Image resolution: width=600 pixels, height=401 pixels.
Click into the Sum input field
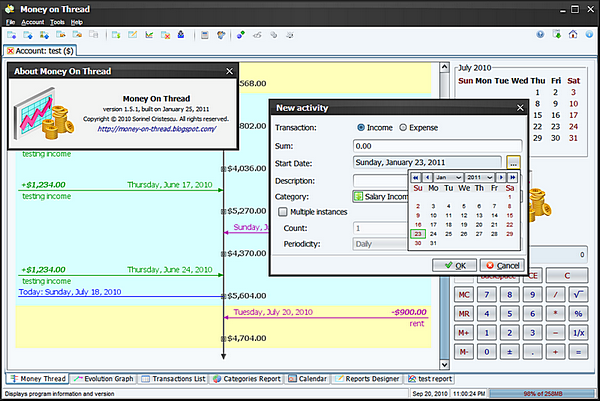coord(437,146)
